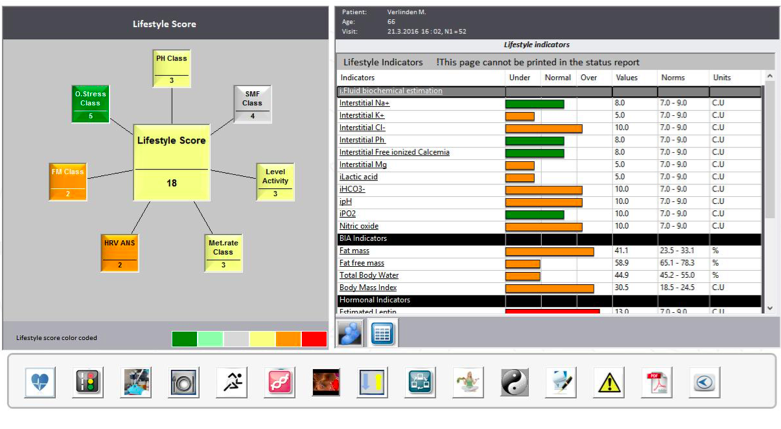Open the Total Body Water link

tap(369, 275)
